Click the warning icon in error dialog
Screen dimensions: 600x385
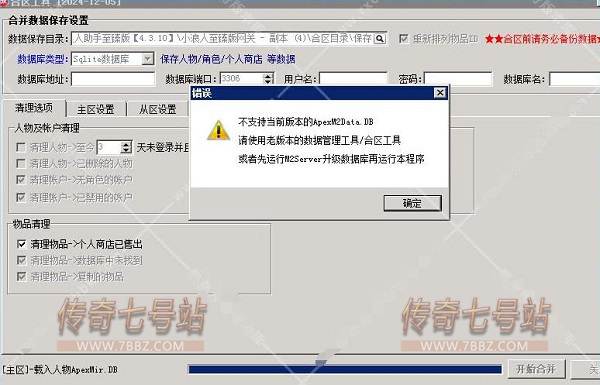(218, 131)
